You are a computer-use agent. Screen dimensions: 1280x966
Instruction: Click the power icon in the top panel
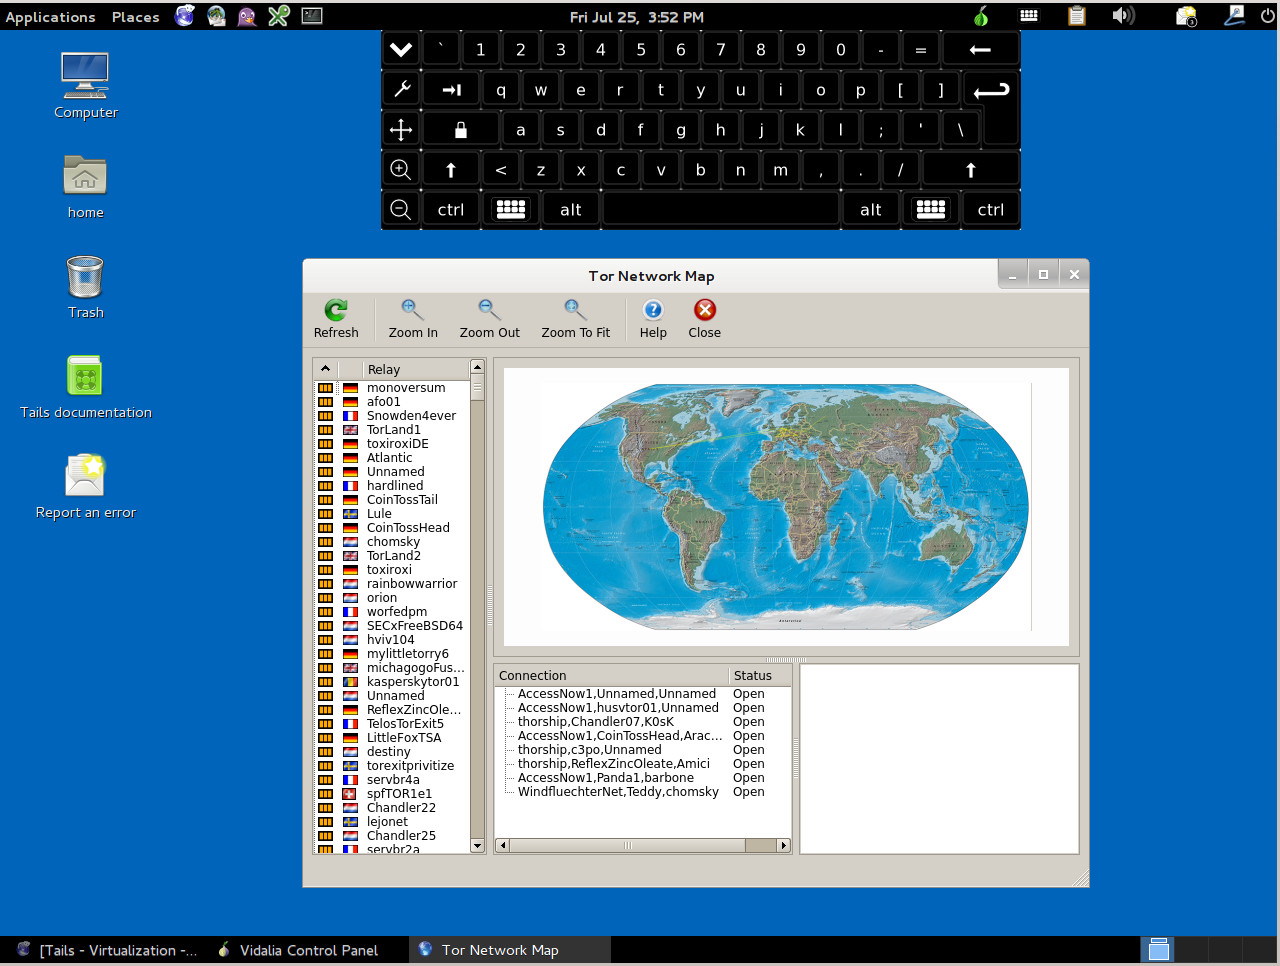(x=1268, y=15)
